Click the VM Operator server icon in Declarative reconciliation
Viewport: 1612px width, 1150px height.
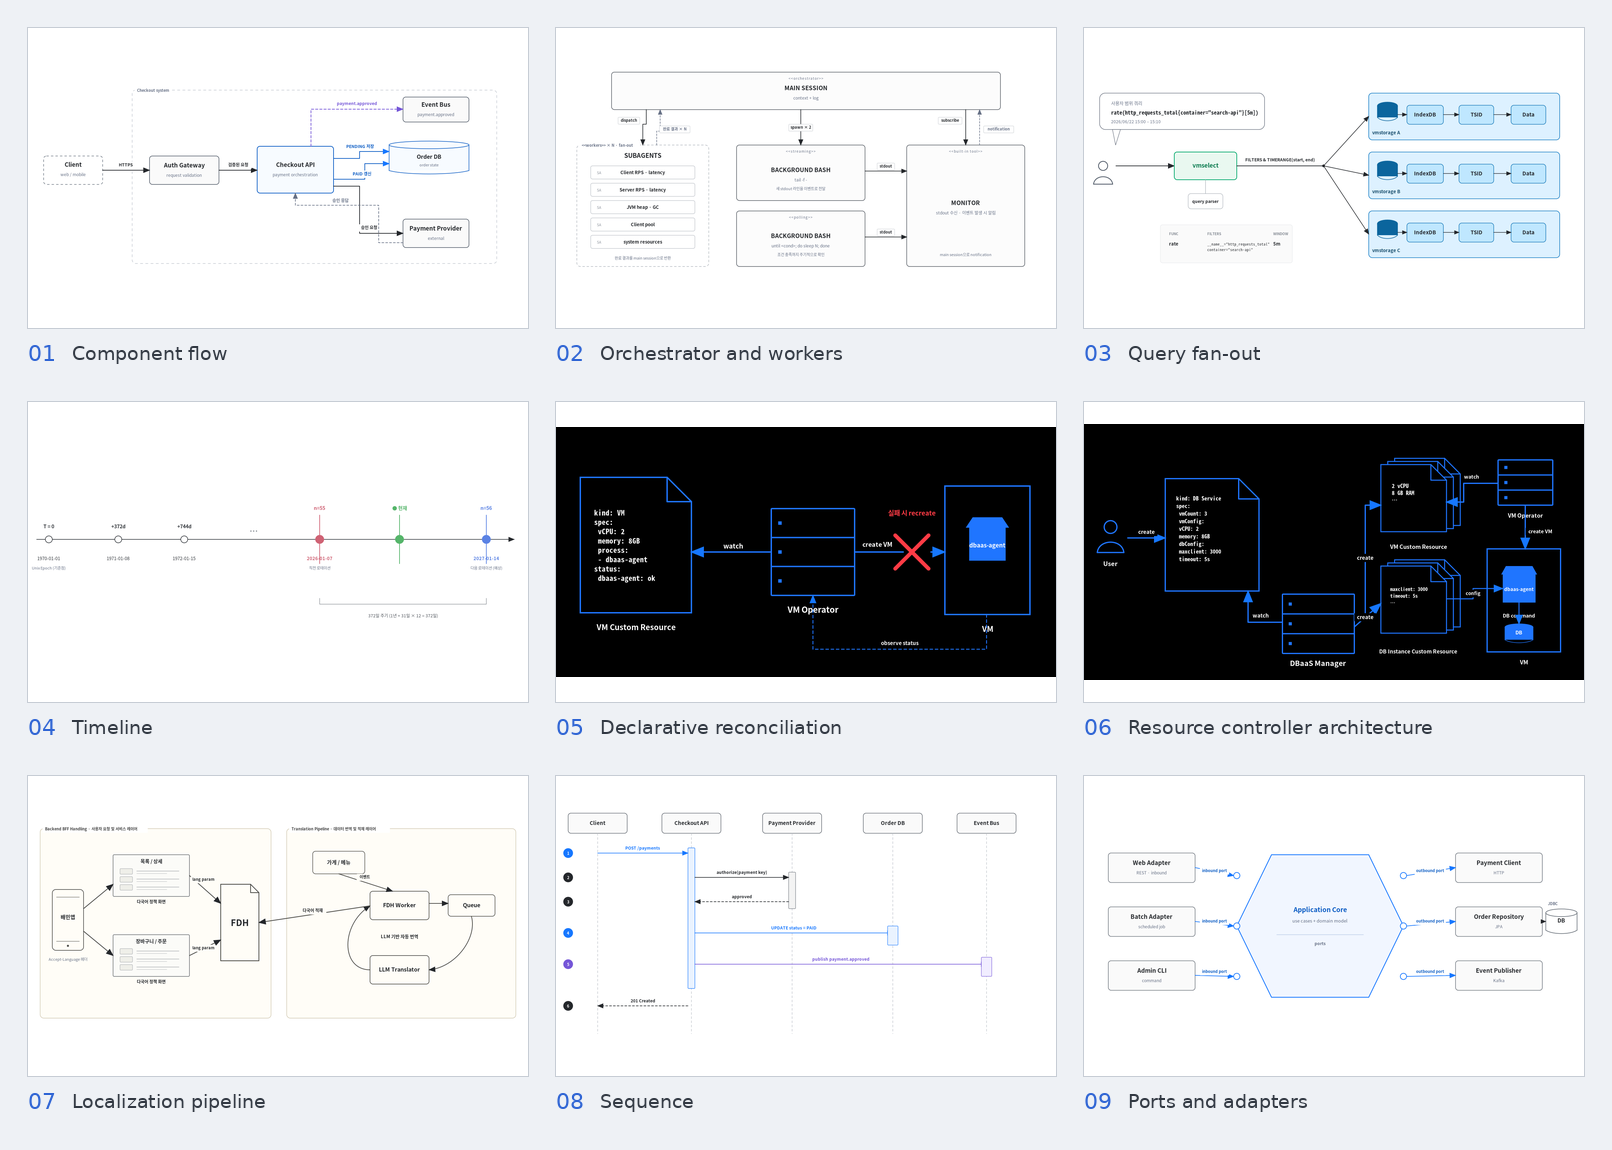[813, 552]
